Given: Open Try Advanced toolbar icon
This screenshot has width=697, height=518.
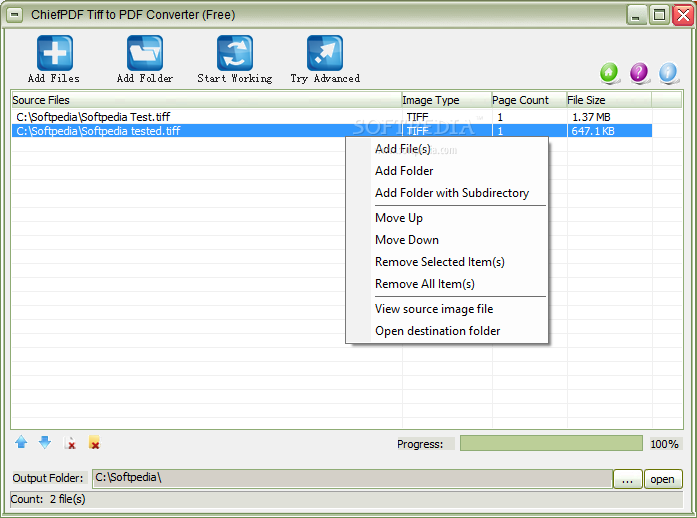Looking at the screenshot, I should pyautogui.click(x=325, y=53).
